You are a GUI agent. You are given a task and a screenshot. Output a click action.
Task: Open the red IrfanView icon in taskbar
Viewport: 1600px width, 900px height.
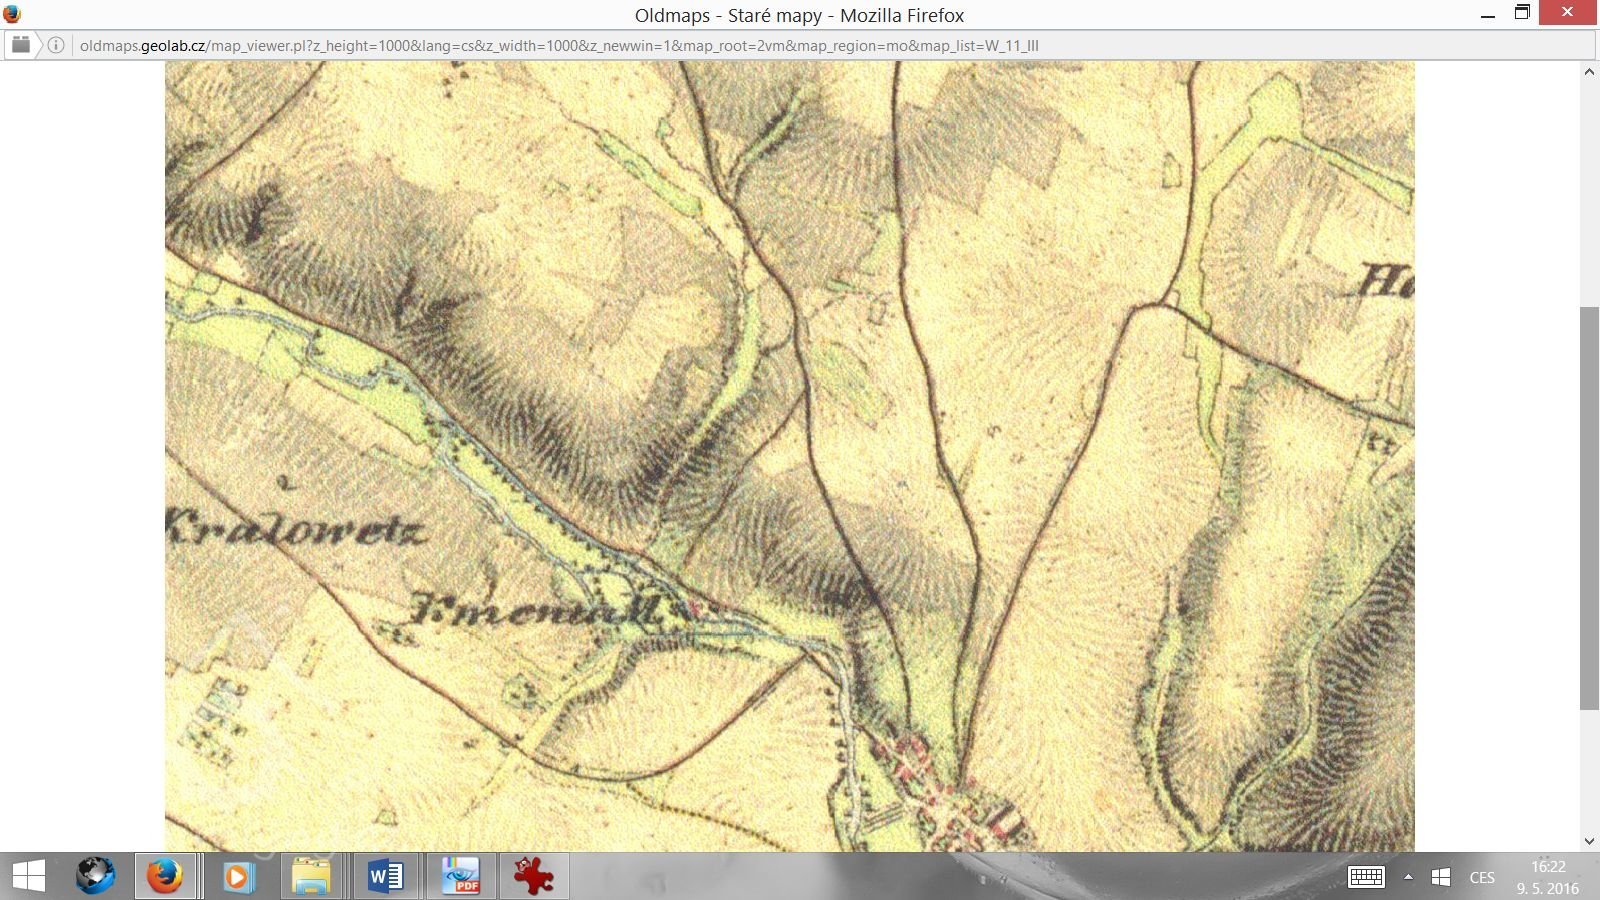pos(533,877)
